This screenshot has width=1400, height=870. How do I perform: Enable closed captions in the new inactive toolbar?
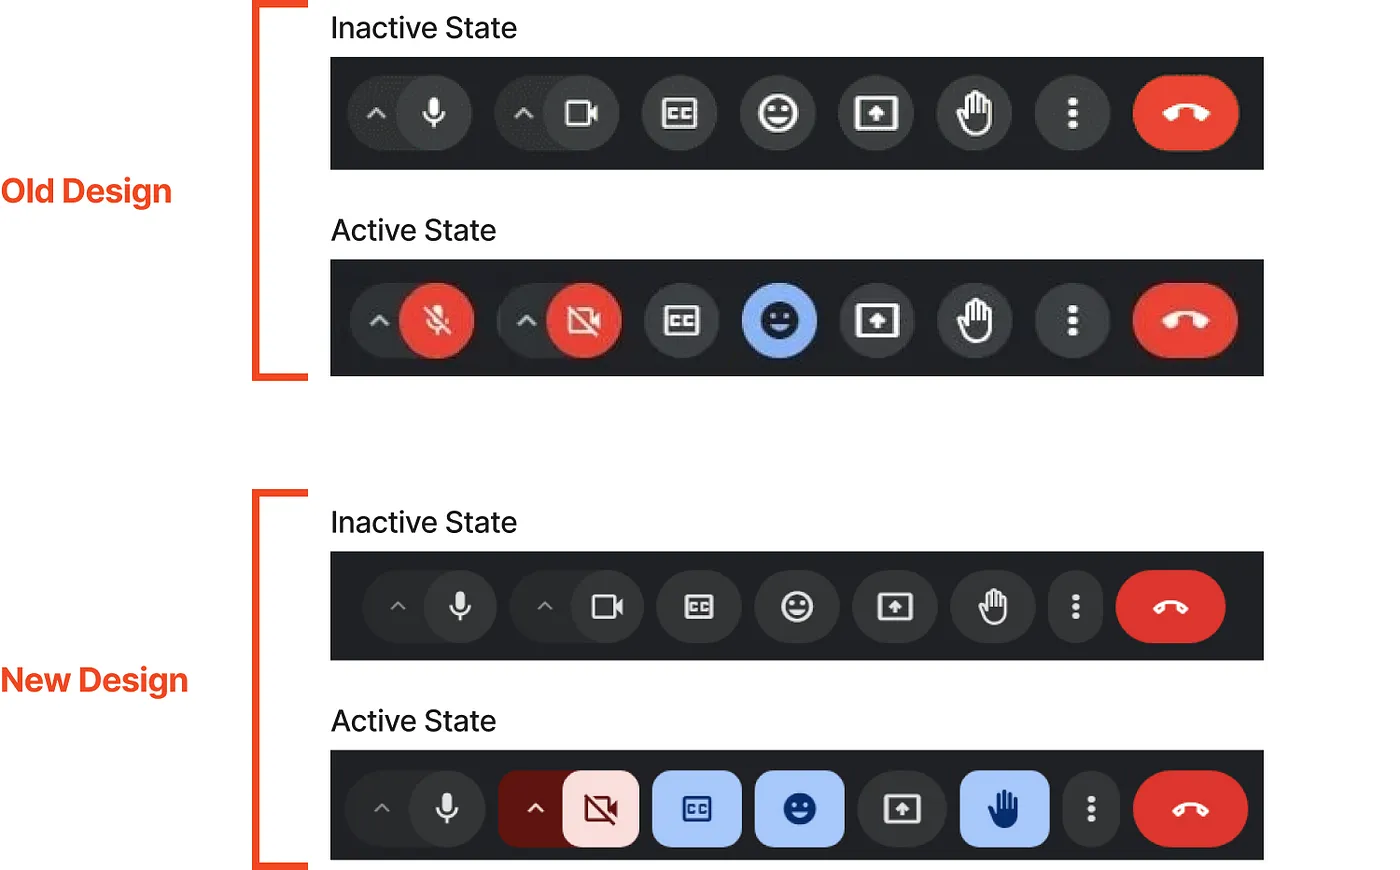[698, 607]
